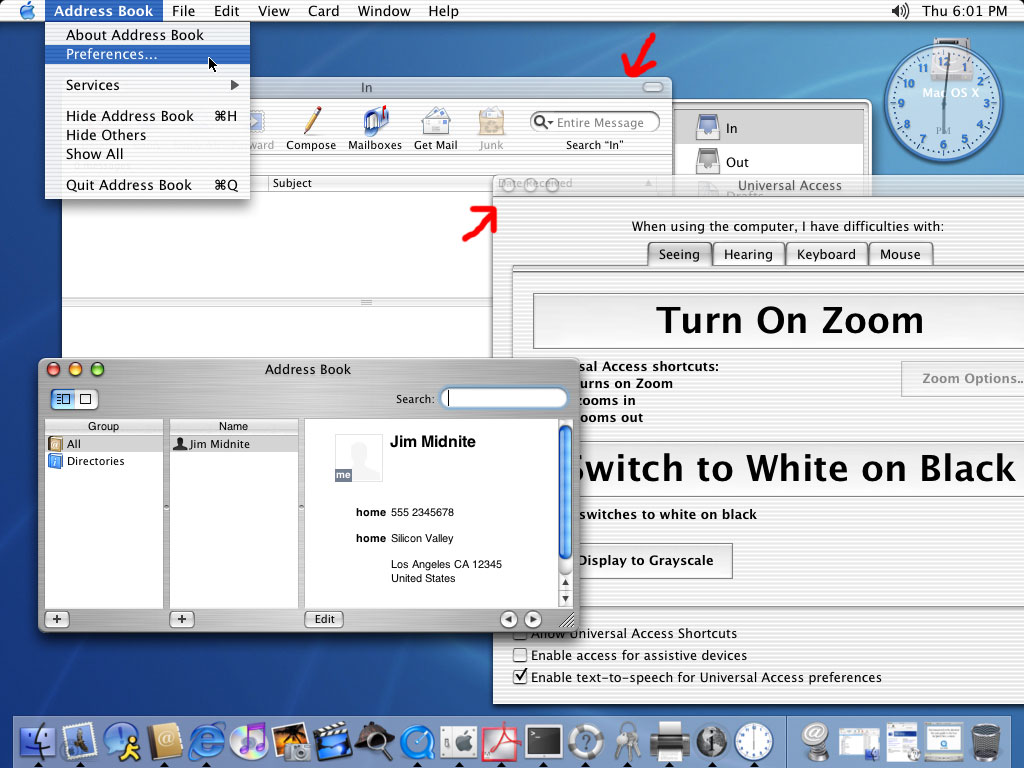
Task: Choose Show All menu item
Action: tap(148, 154)
